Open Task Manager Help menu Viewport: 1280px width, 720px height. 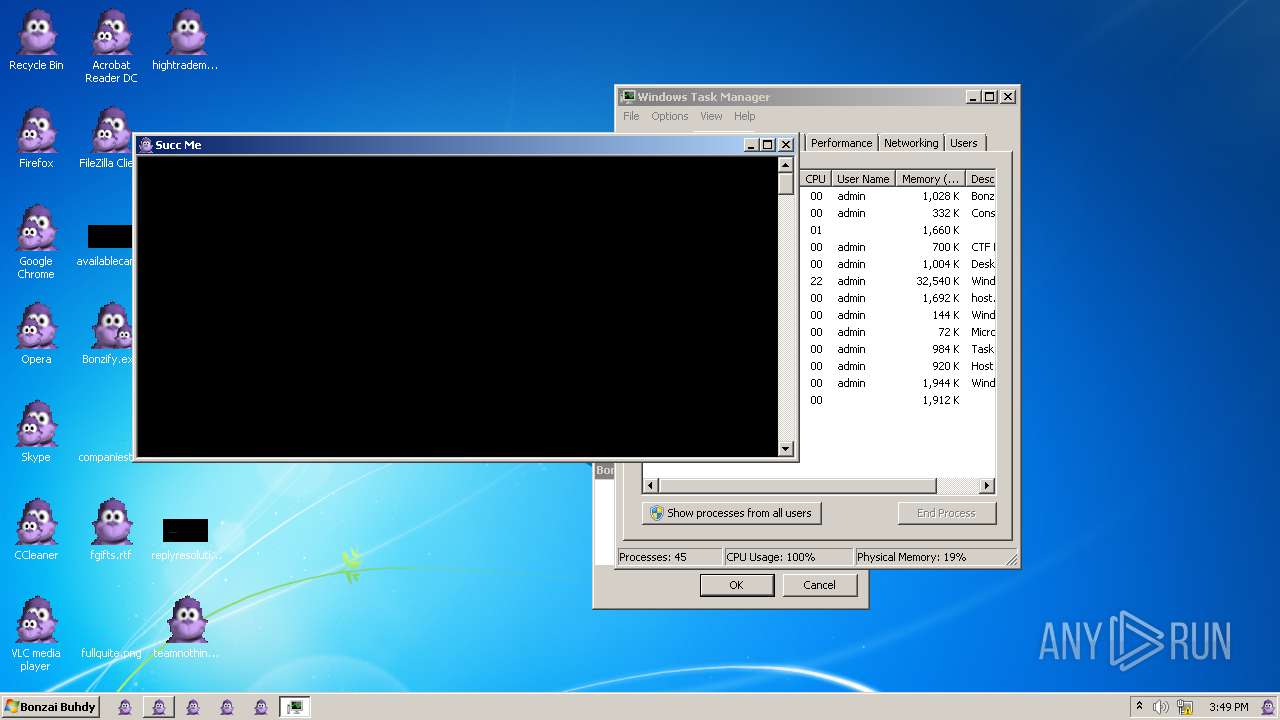(x=745, y=116)
